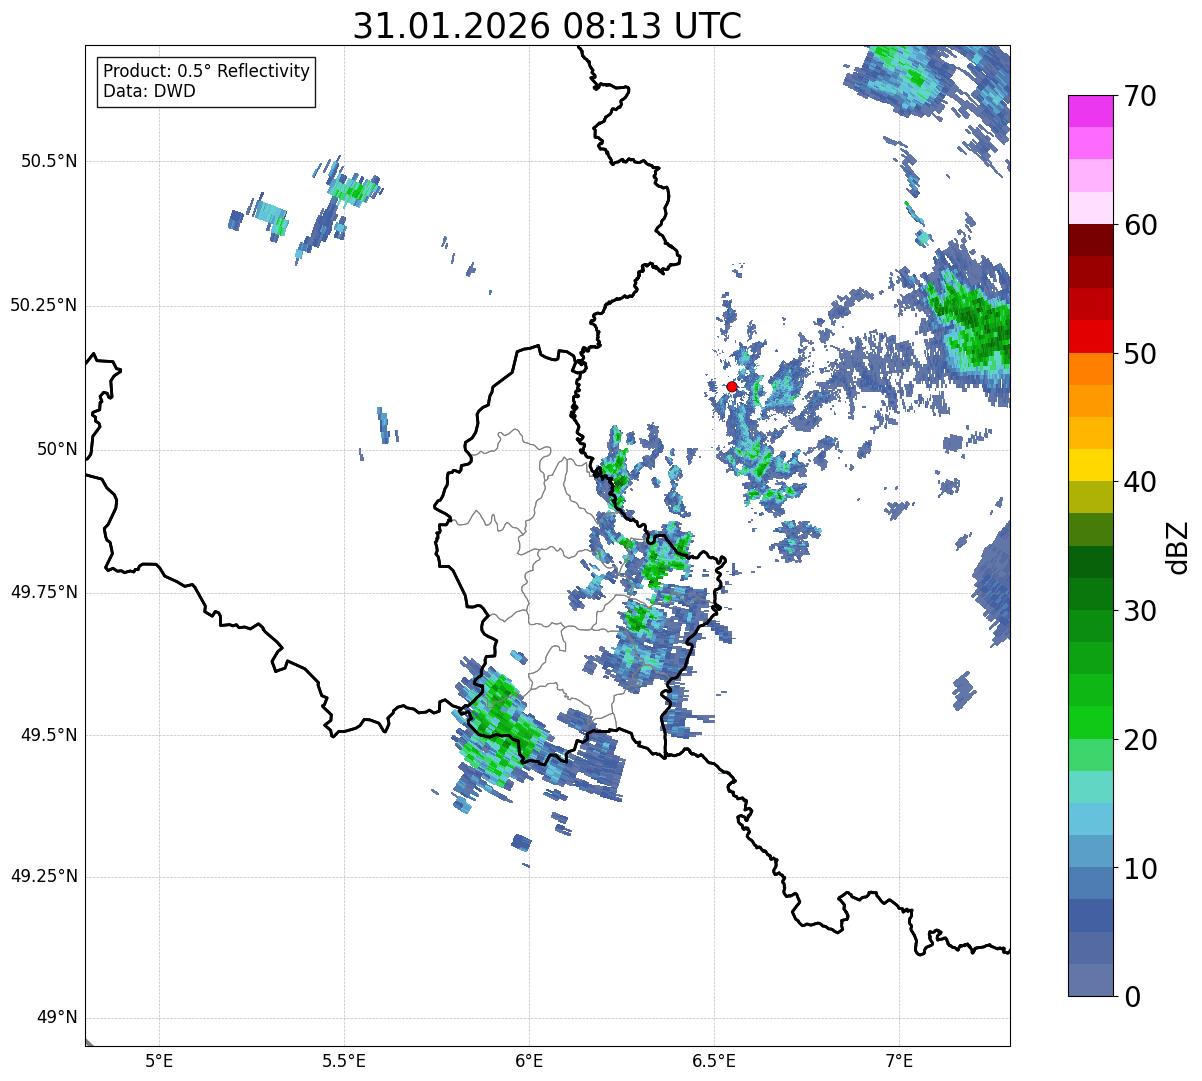The height and width of the screenshot is (1081, 1202).
Task: Pick the bright red colorbar swatch
Action: coord(1091,336)
